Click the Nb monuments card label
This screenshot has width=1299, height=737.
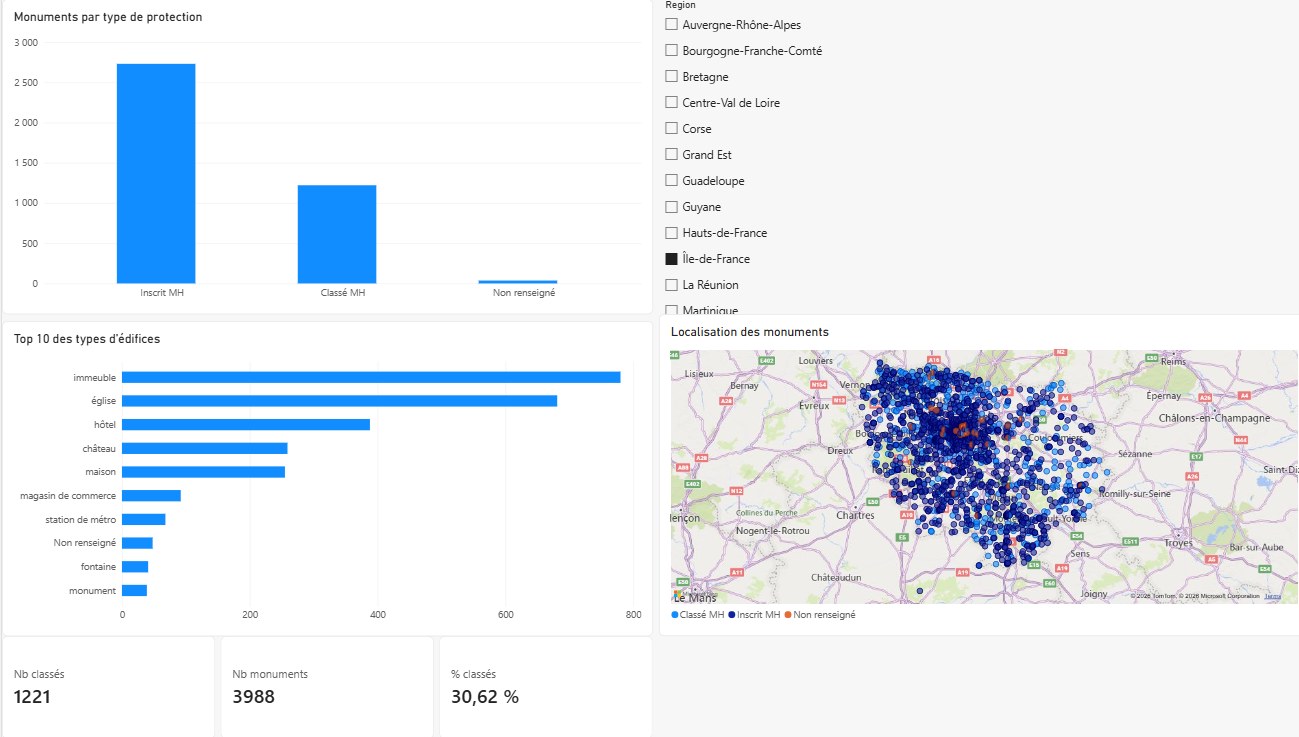tap(270, 674)
